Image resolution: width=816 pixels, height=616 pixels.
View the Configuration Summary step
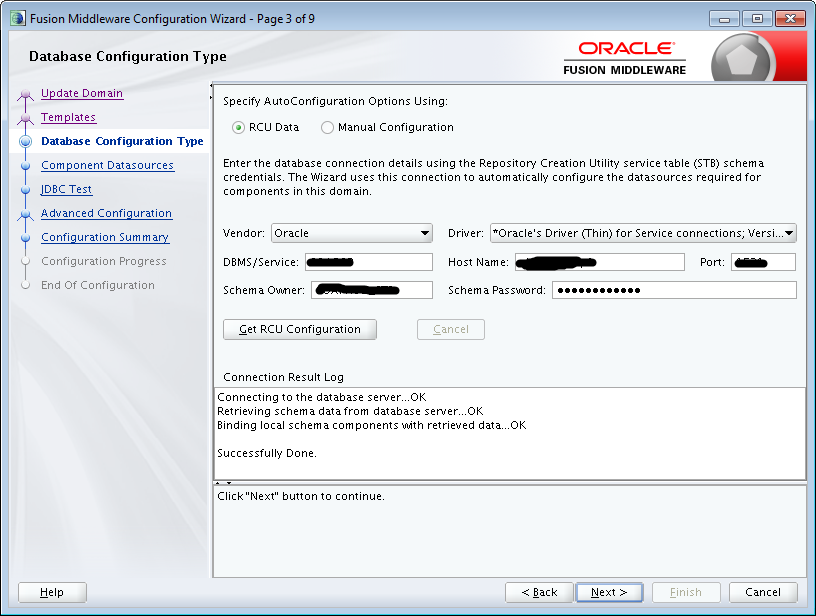point(104,237)
